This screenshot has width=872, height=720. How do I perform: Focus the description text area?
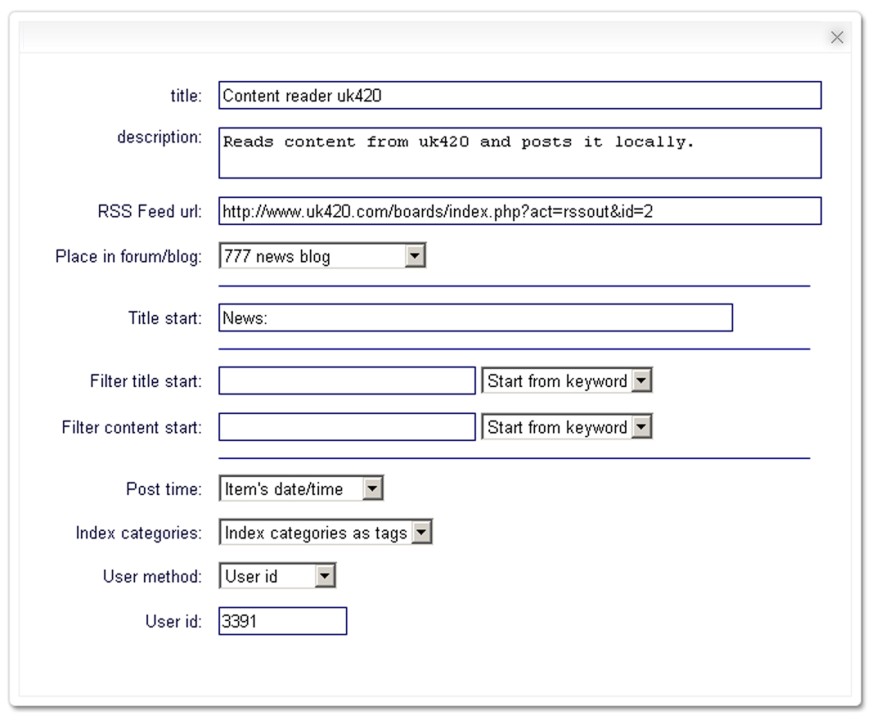[x=519, y=153]
